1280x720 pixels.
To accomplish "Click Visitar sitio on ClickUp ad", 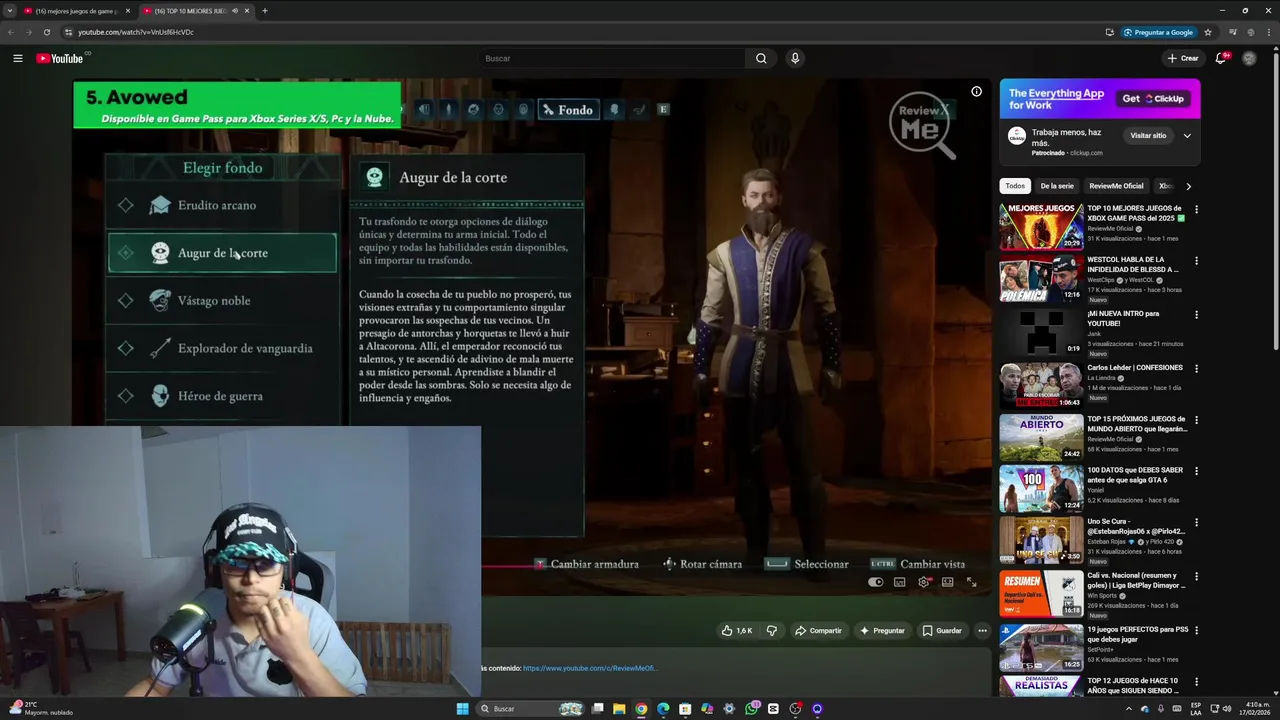I will (1148, 135).
